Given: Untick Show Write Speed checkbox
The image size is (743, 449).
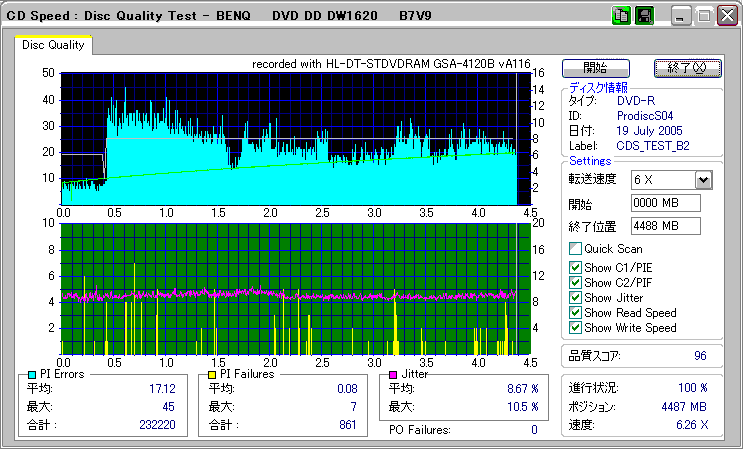Looking at the screenshot, I should click(575, 328).
